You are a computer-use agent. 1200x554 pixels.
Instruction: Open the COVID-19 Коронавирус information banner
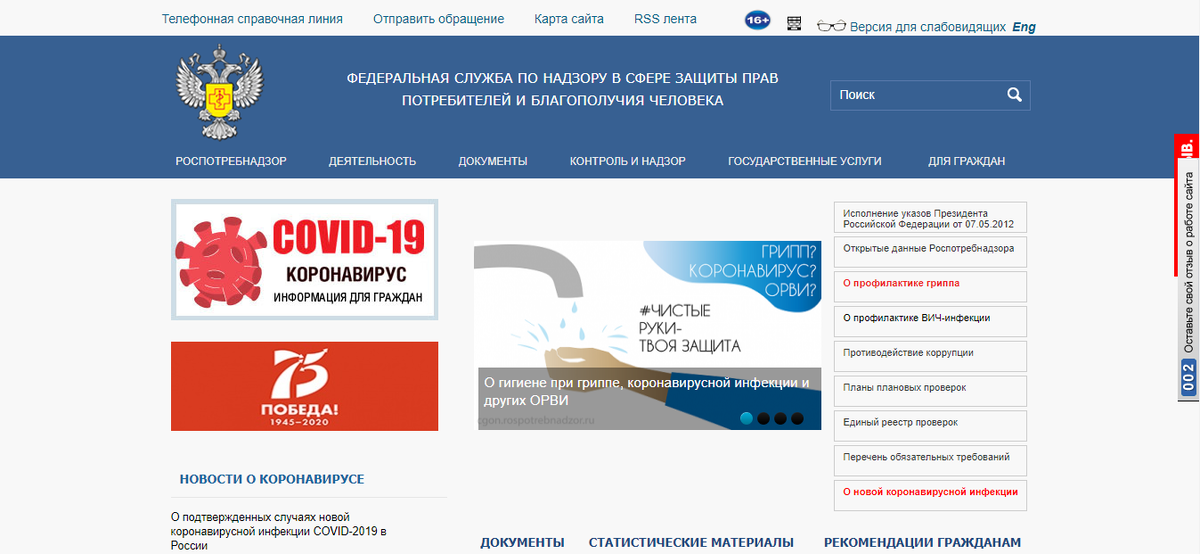[305, 259]
